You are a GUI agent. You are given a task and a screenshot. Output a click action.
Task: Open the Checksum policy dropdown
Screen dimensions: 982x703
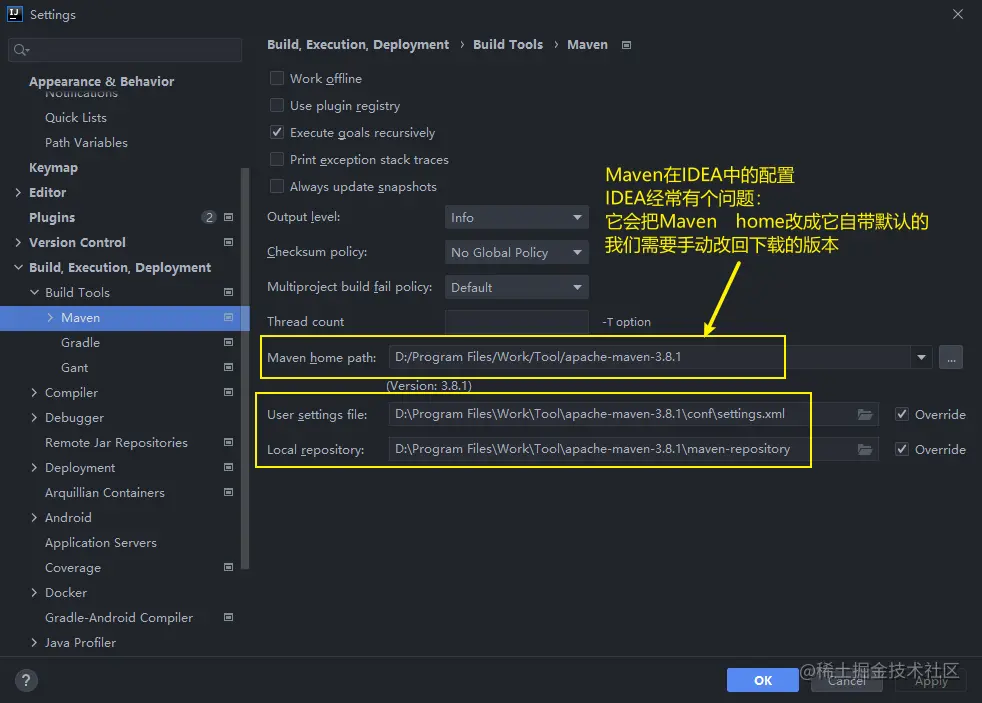[x=517, y=252]
